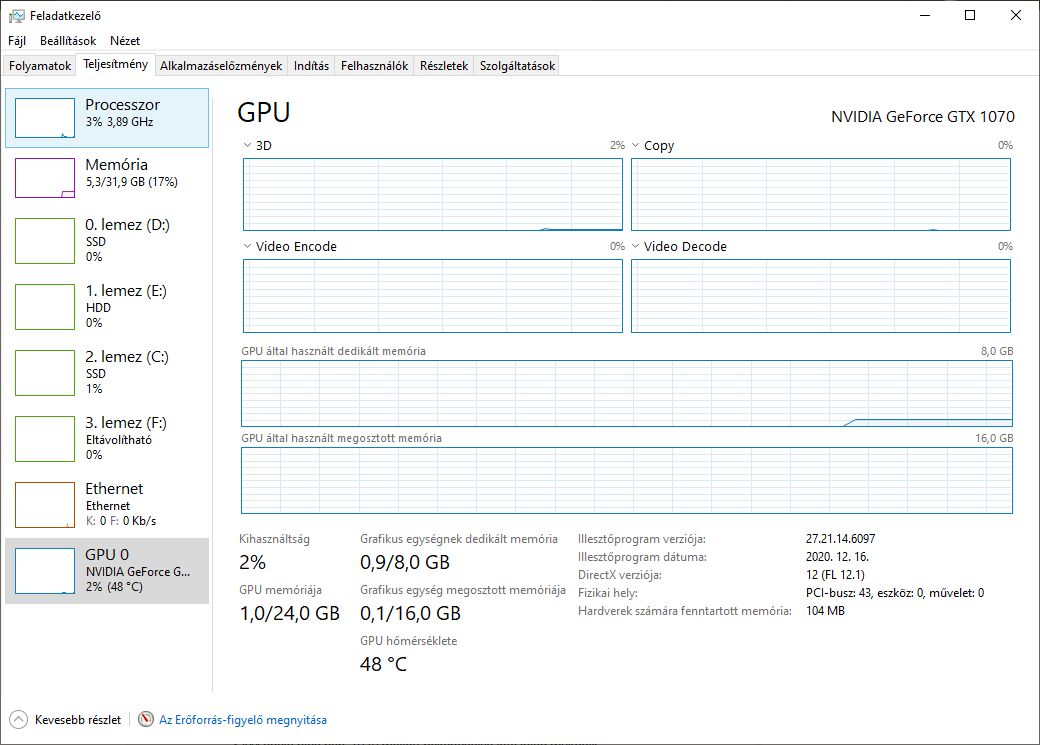Open the Fájl menu
The width and height of the screenshot is (1040, 745).
[x=17, y=41]
